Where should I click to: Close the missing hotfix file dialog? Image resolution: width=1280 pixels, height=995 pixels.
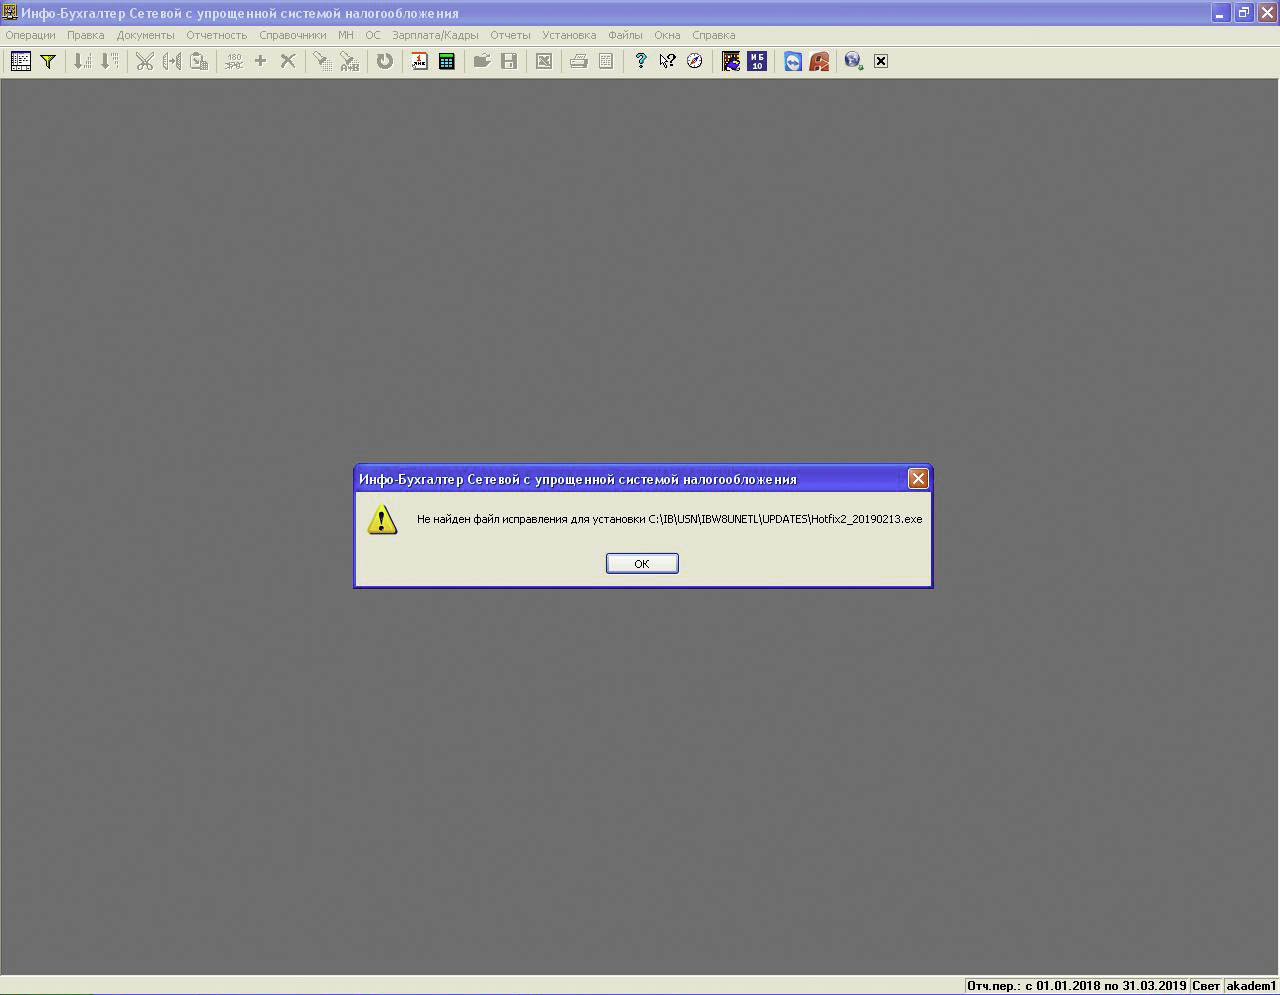tap(918, 479)
